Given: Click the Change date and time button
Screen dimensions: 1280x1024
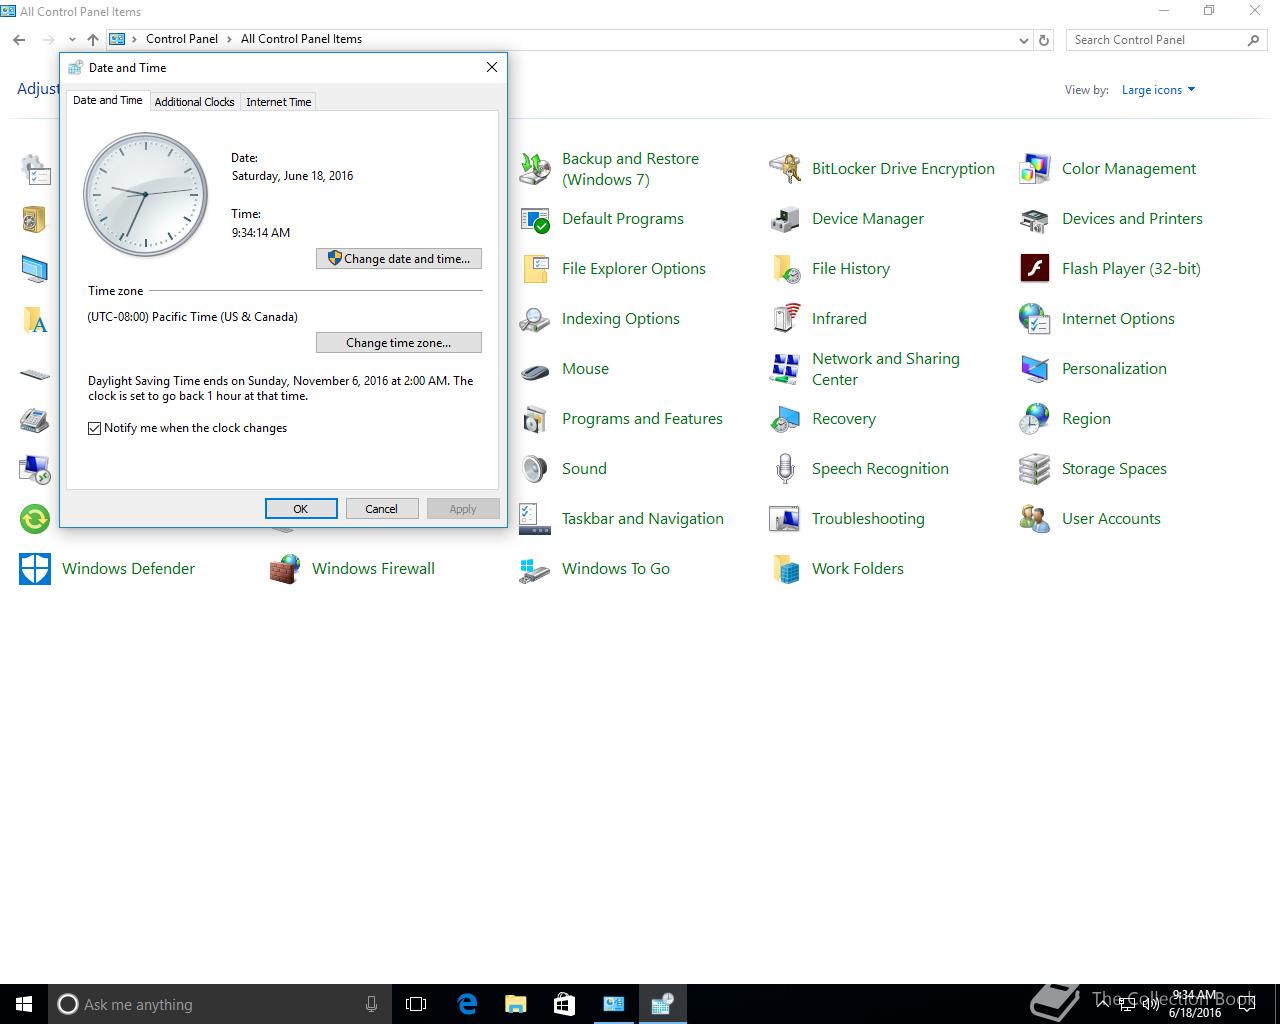Looking at the screenshot, I should [399, 259].
